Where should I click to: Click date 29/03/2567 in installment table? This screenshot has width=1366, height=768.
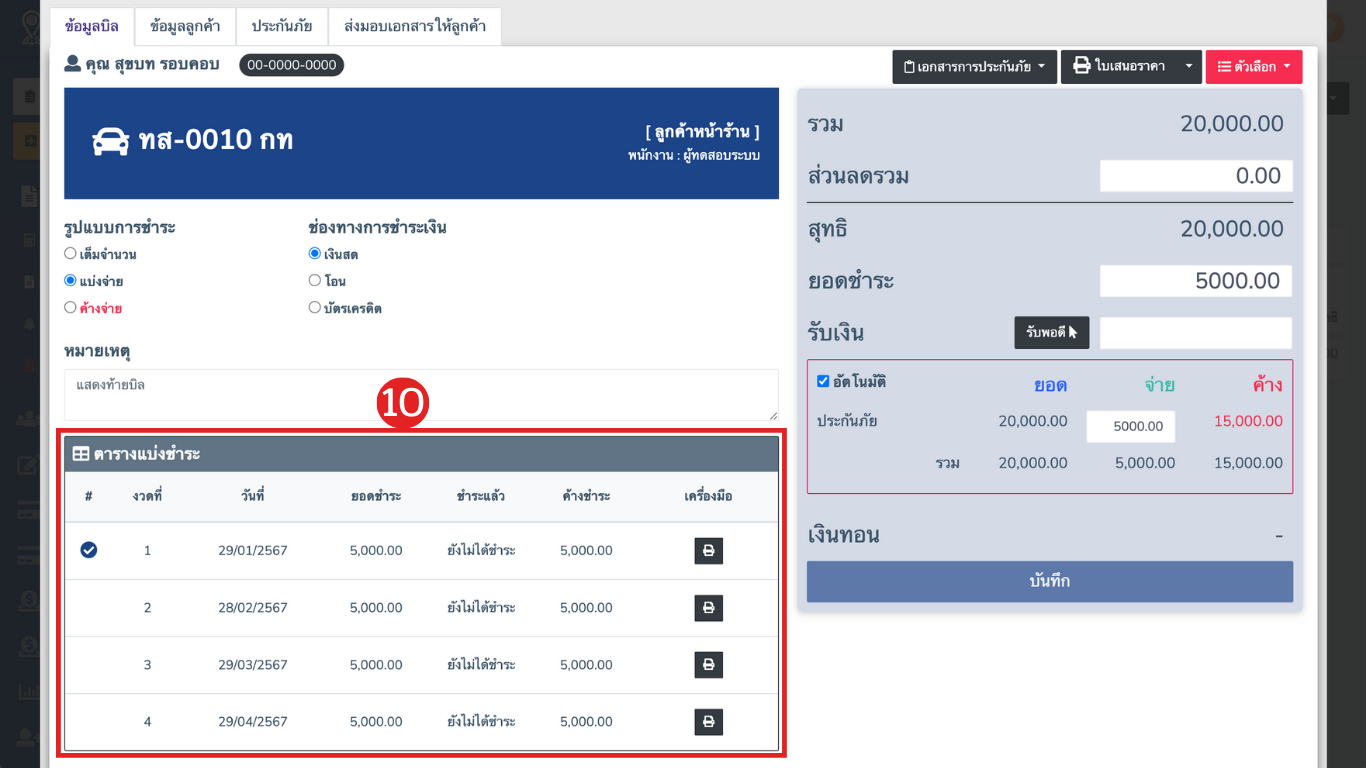click(x=253, y=665)
